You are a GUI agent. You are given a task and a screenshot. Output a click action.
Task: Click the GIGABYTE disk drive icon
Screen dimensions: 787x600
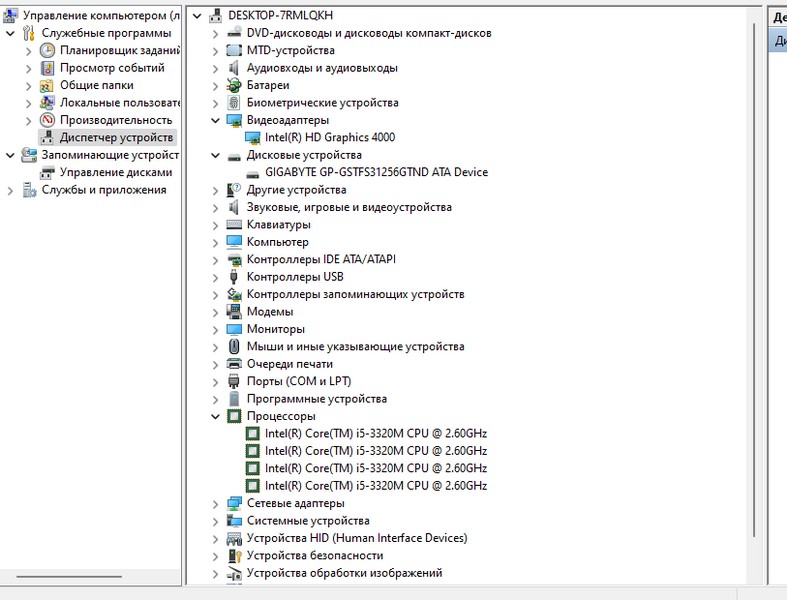point(252,173)
